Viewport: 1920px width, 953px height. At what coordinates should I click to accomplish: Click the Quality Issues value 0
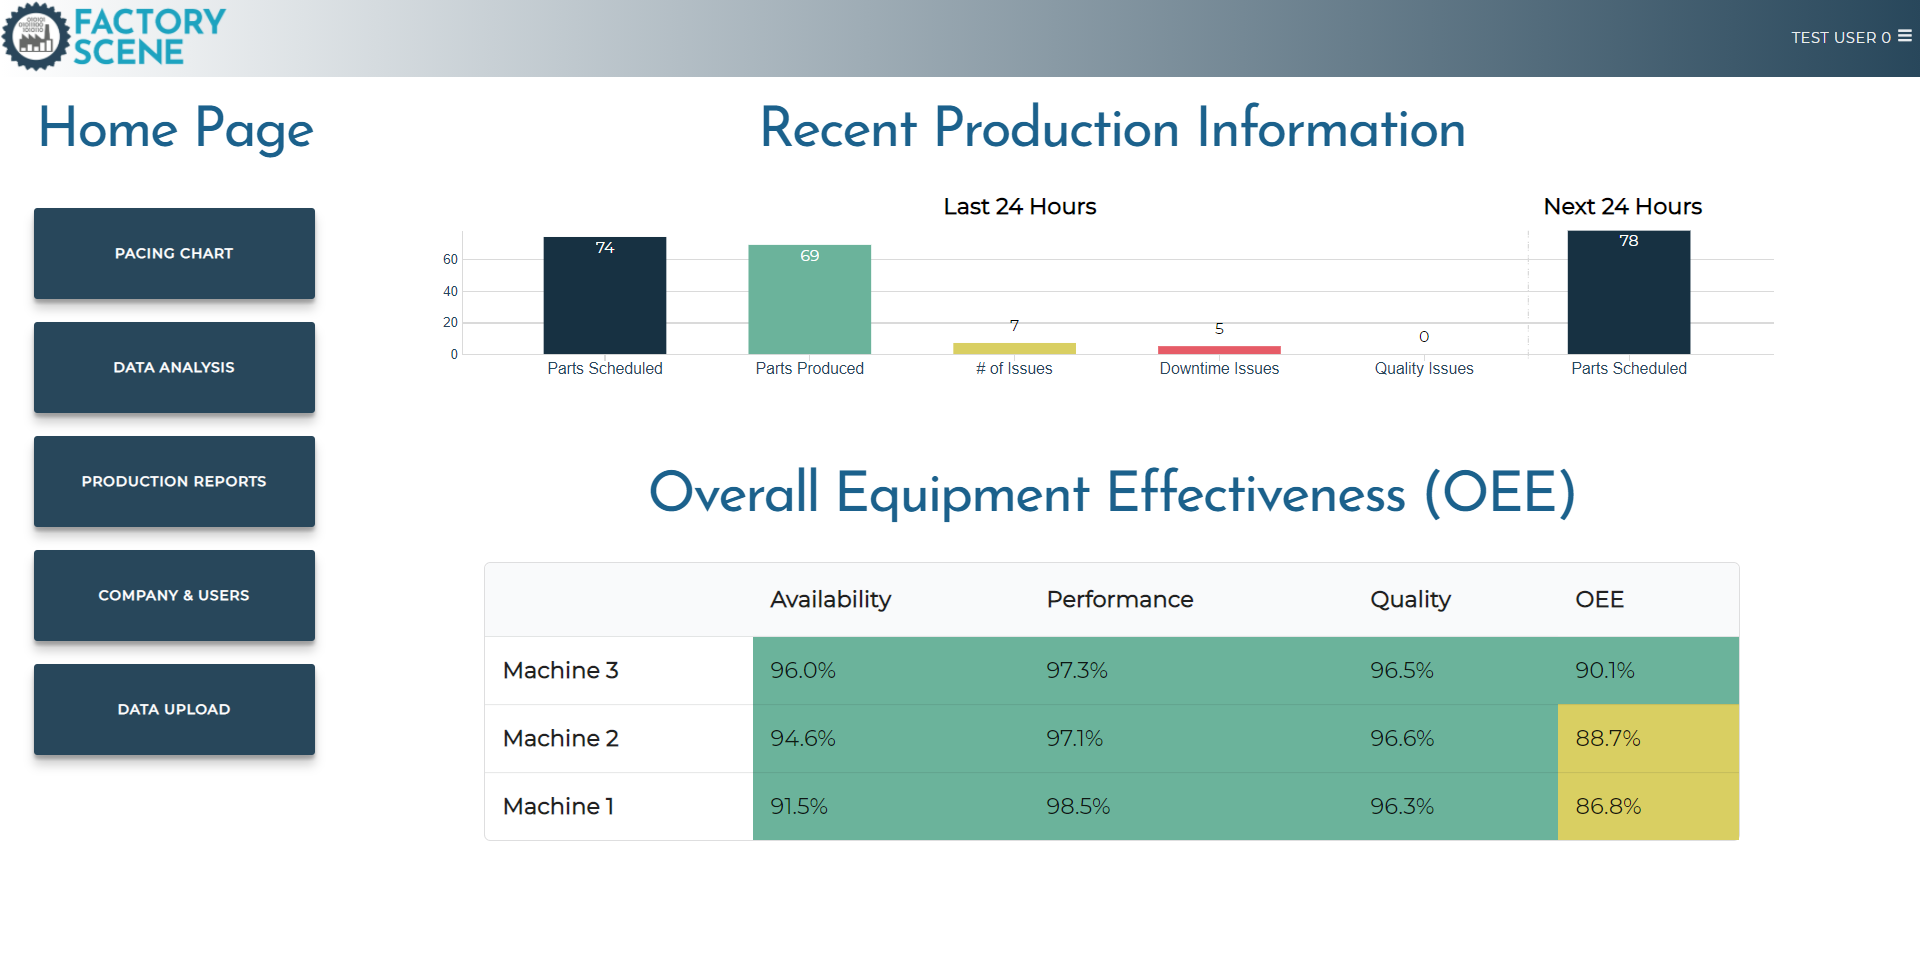coord(1424,337)
